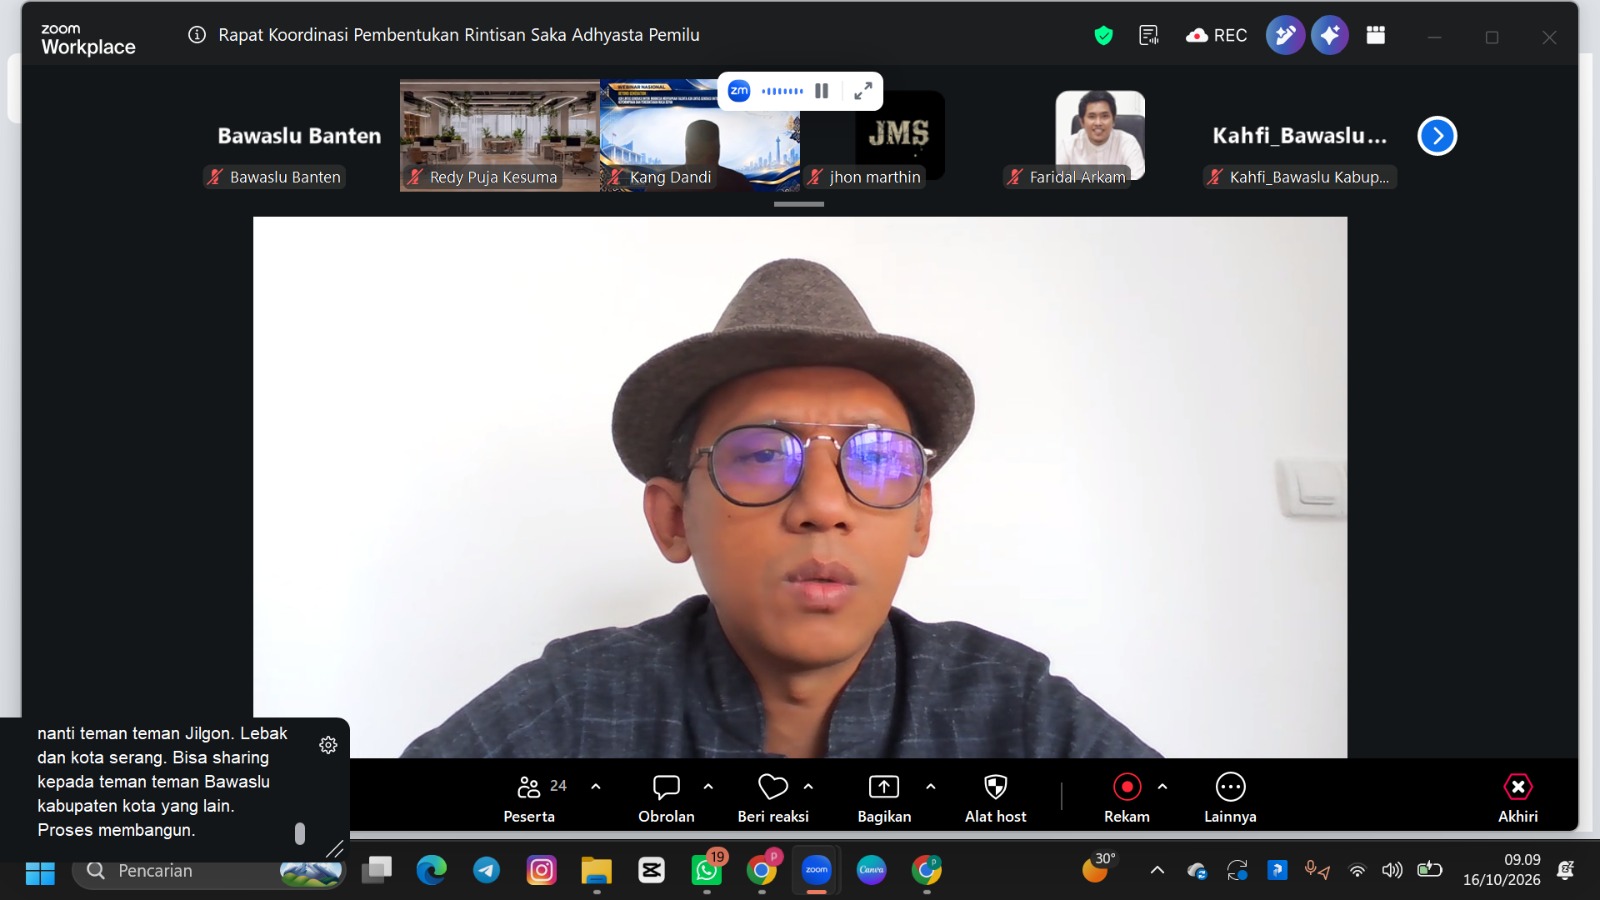Image resolution: width=1600 pixels, height=900 pixels.
Task: Select the Redy Puja Kesuma video thumbnail
Action: 500,135
